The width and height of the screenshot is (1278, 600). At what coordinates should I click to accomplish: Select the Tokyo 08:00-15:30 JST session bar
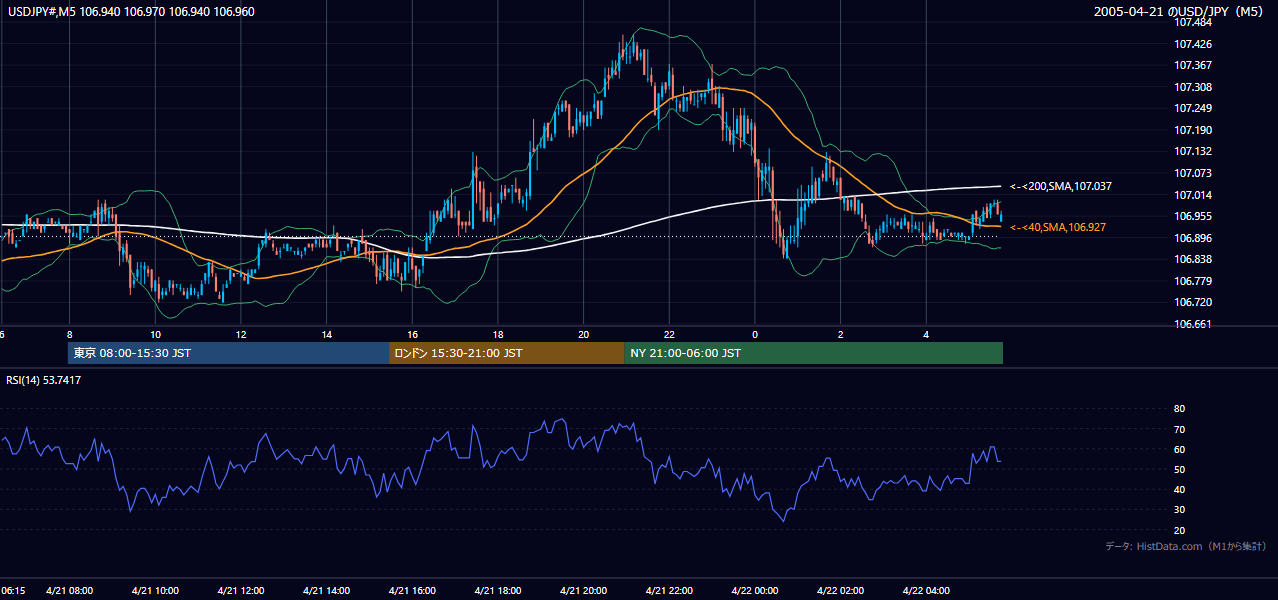228,353
